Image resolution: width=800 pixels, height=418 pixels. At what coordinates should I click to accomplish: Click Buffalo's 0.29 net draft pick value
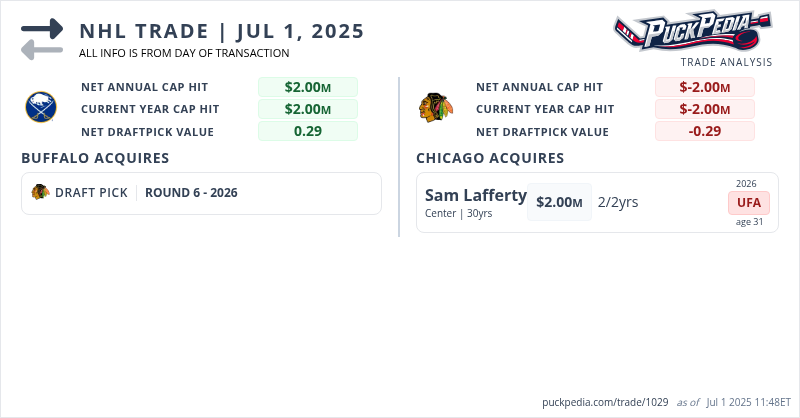tap(307, 131)
